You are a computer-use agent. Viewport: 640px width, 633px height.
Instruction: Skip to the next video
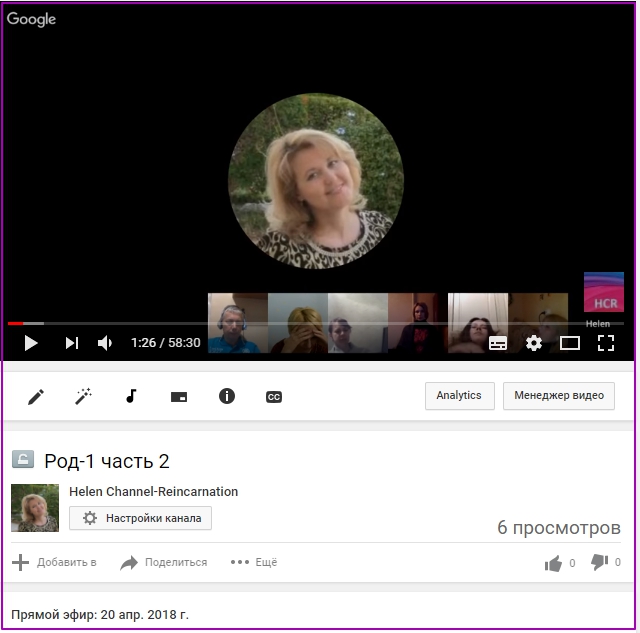pyautogui.click(x=71, y=343)
